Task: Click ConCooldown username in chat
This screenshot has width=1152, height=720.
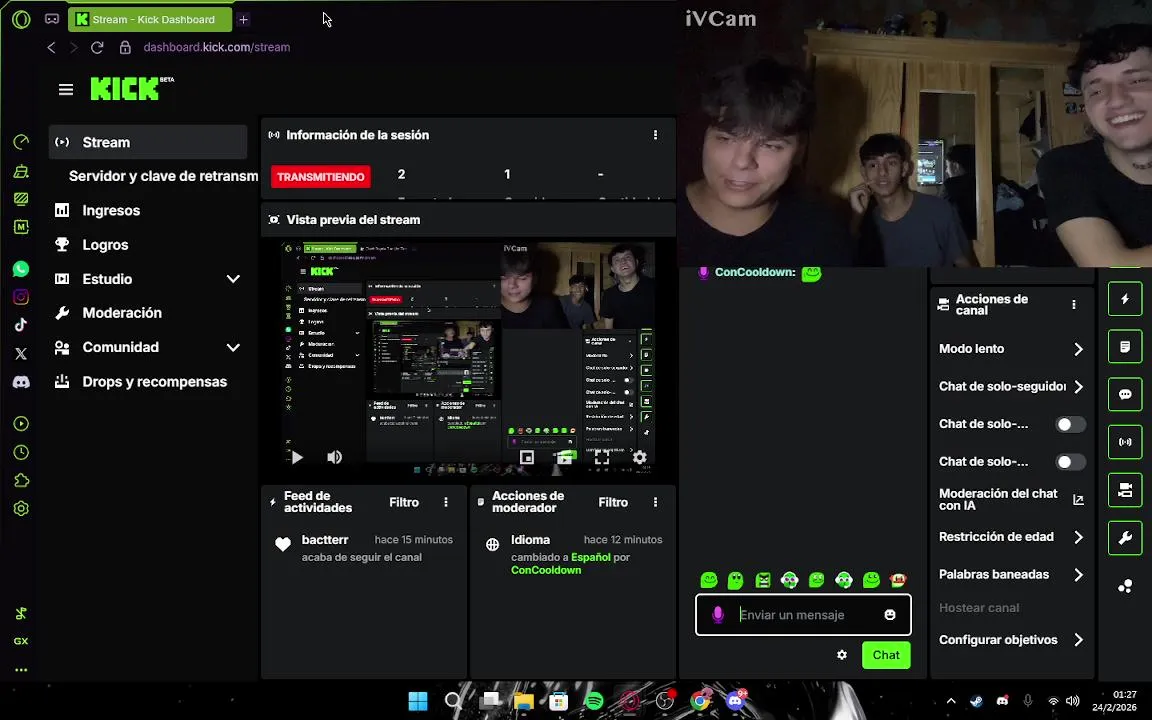Action: (x=755, y=272)
